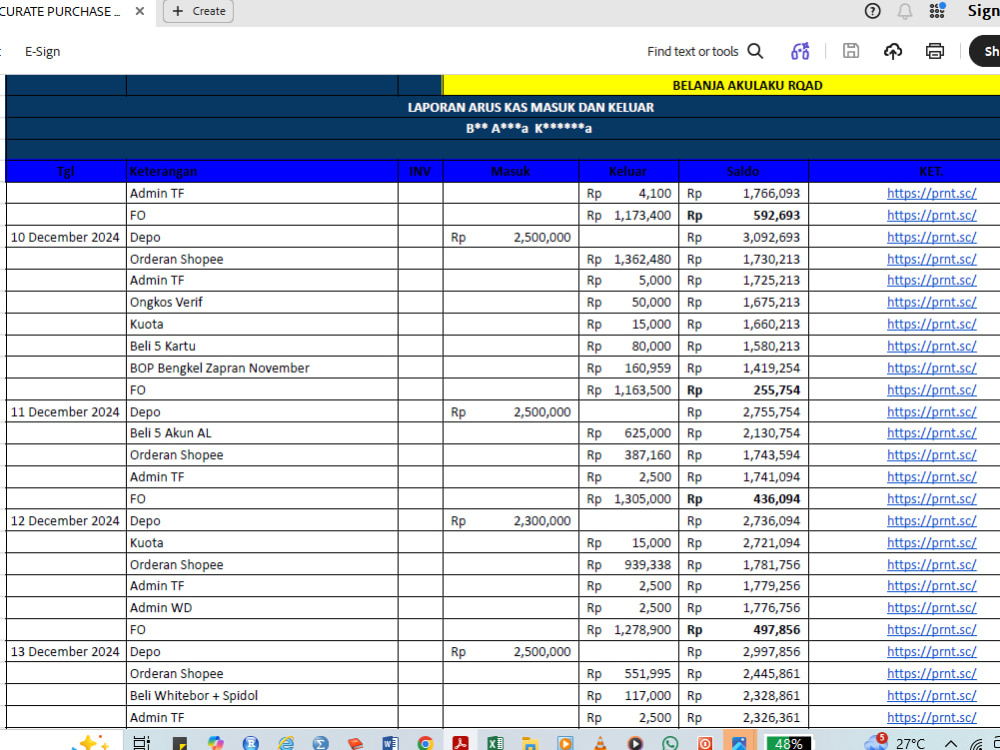Click the Sign in button
Image resolution: width=1000 pixels, height=750 pixels.
(x=983, y=11)
